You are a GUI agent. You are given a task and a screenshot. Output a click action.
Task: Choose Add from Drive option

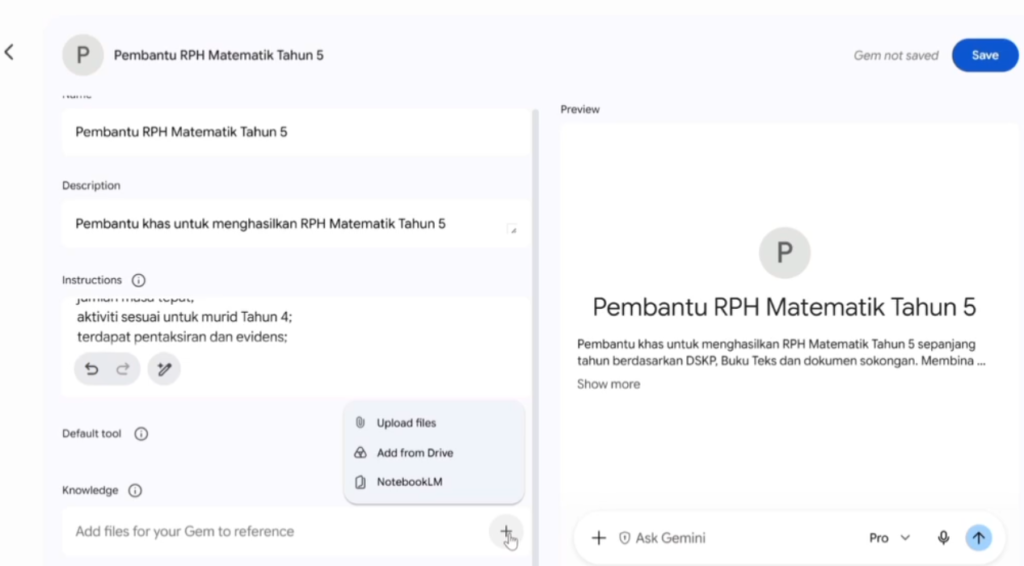pos(434,452)
